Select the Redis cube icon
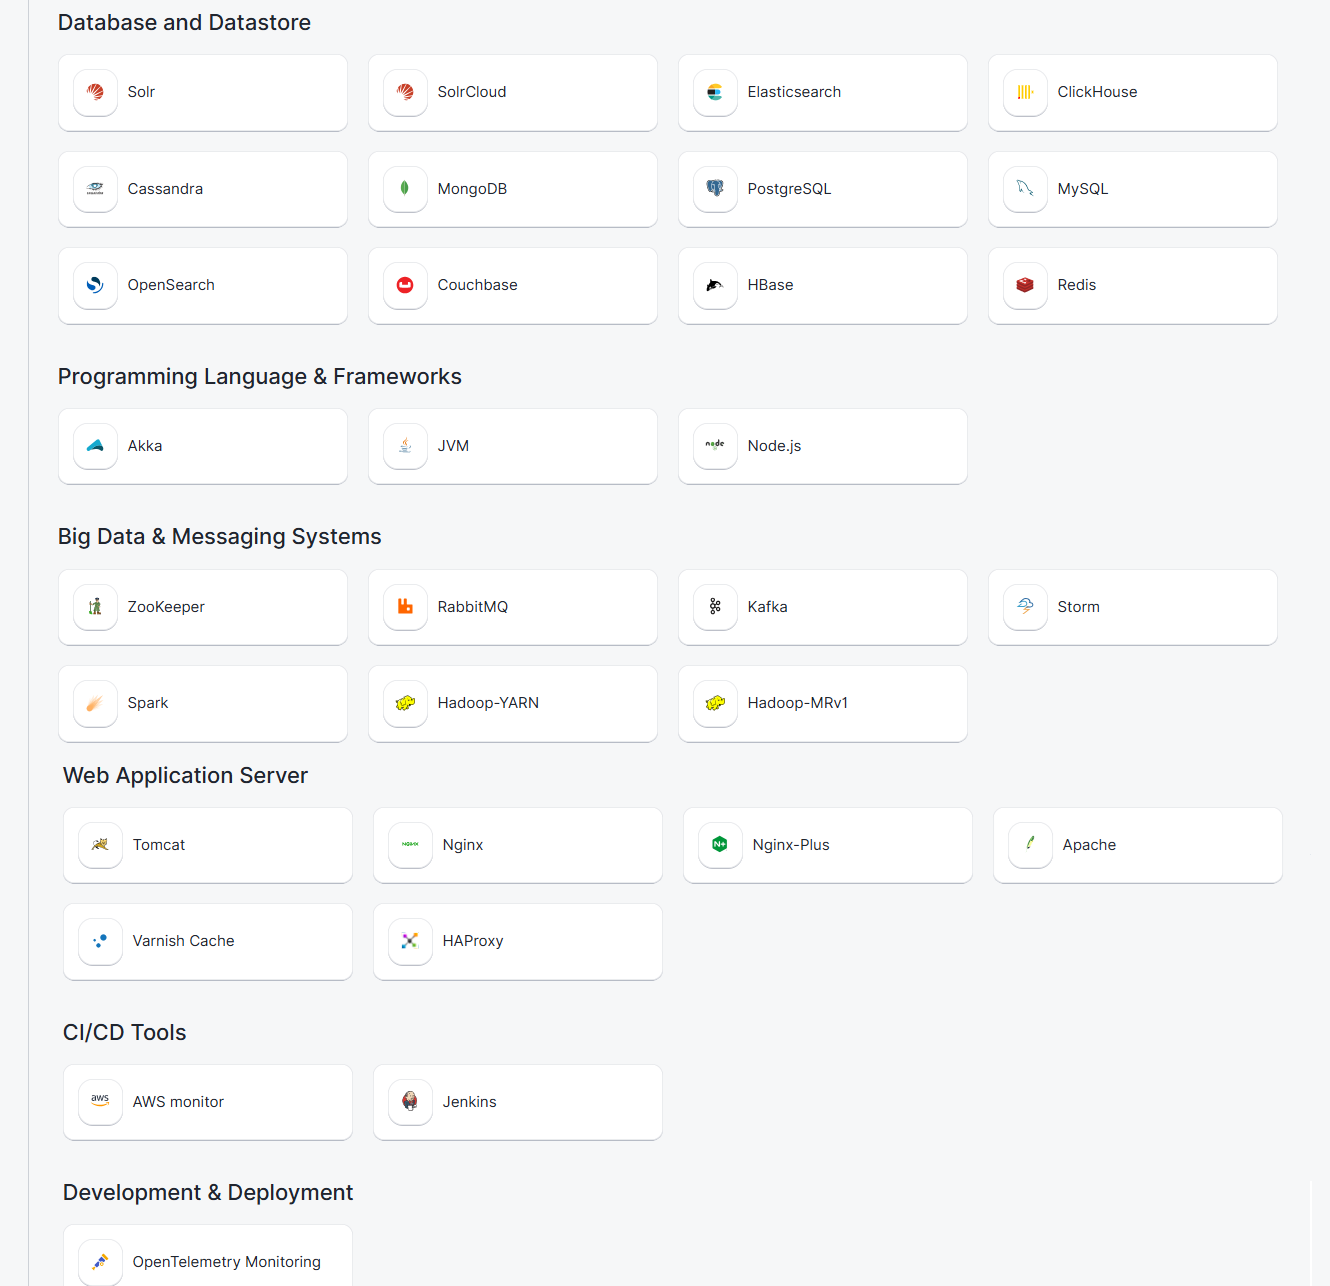Image resolution: width=1330 pixels, height=1286 pixels. tap(1025, 285)
